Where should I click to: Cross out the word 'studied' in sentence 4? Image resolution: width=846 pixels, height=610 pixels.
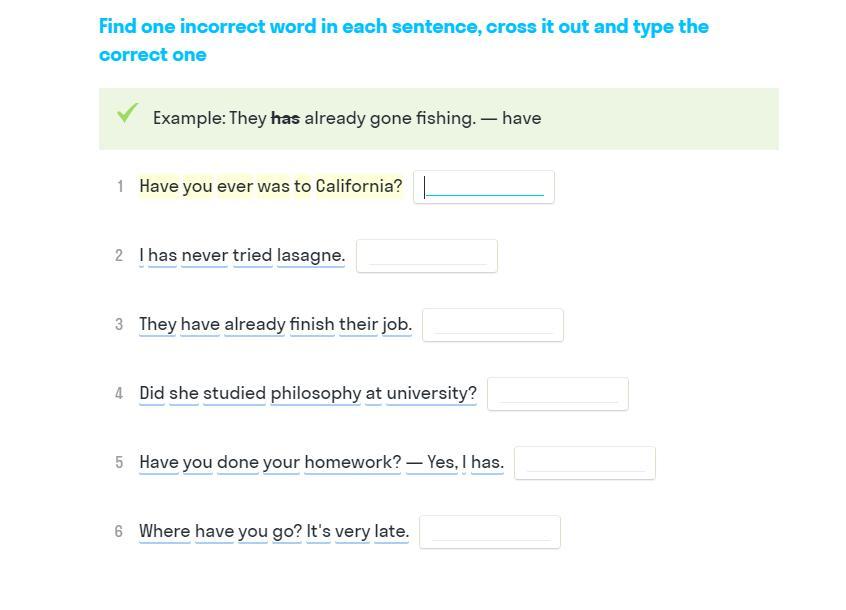(x=234, y=393)
